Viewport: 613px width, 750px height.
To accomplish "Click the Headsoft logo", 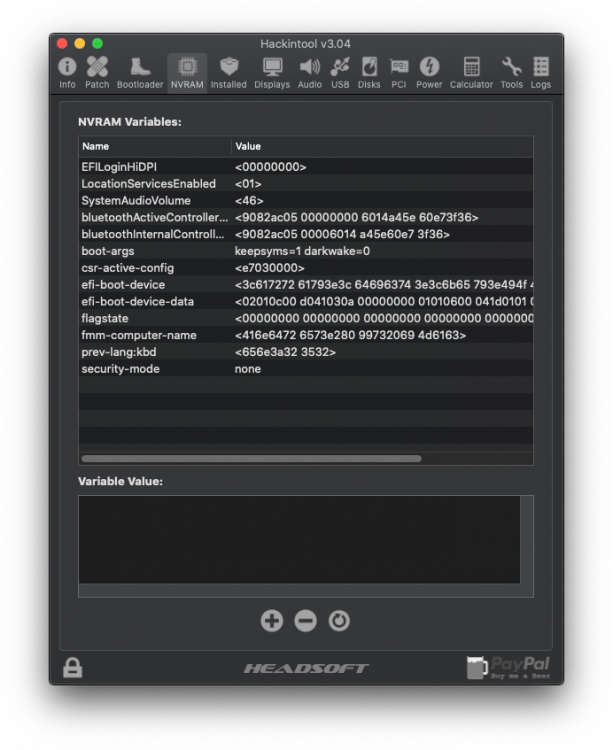I will tap(306, 668).
